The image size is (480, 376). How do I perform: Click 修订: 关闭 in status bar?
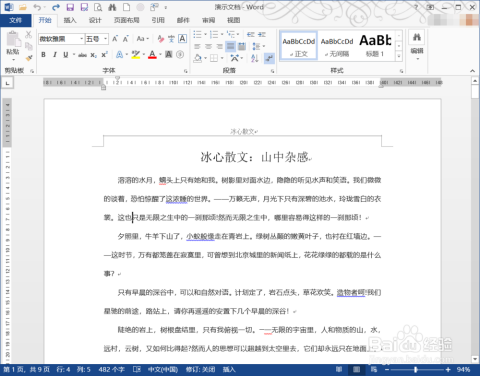pos(200,369)
